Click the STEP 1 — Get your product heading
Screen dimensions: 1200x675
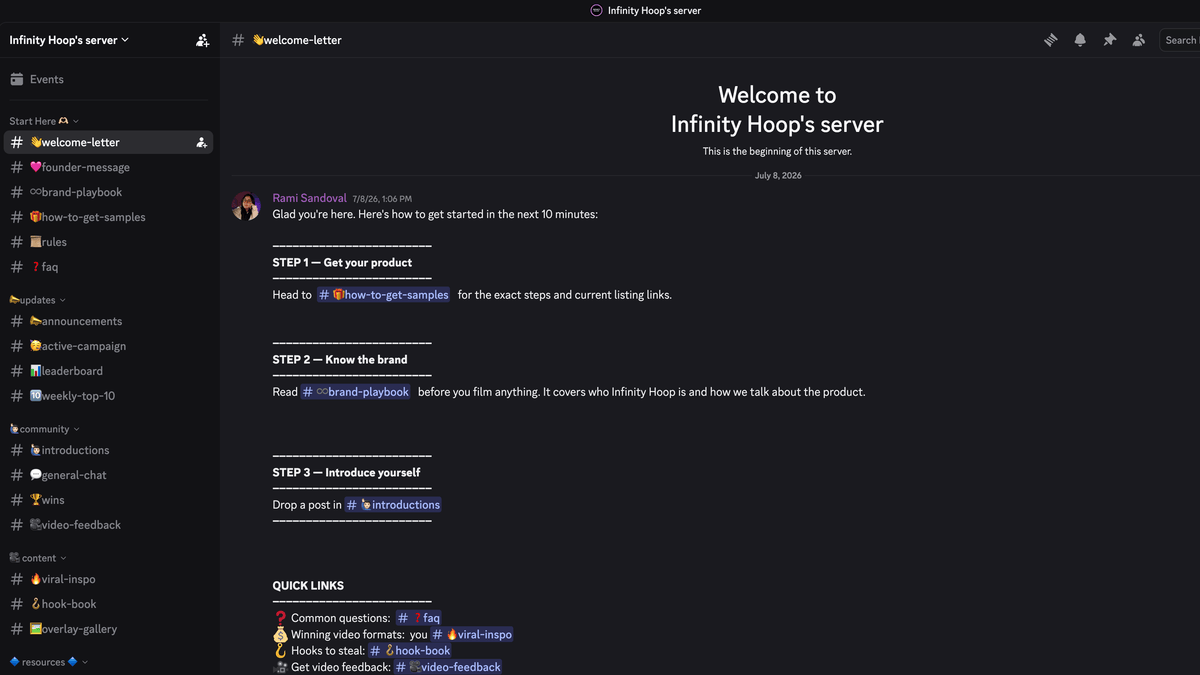342,263
